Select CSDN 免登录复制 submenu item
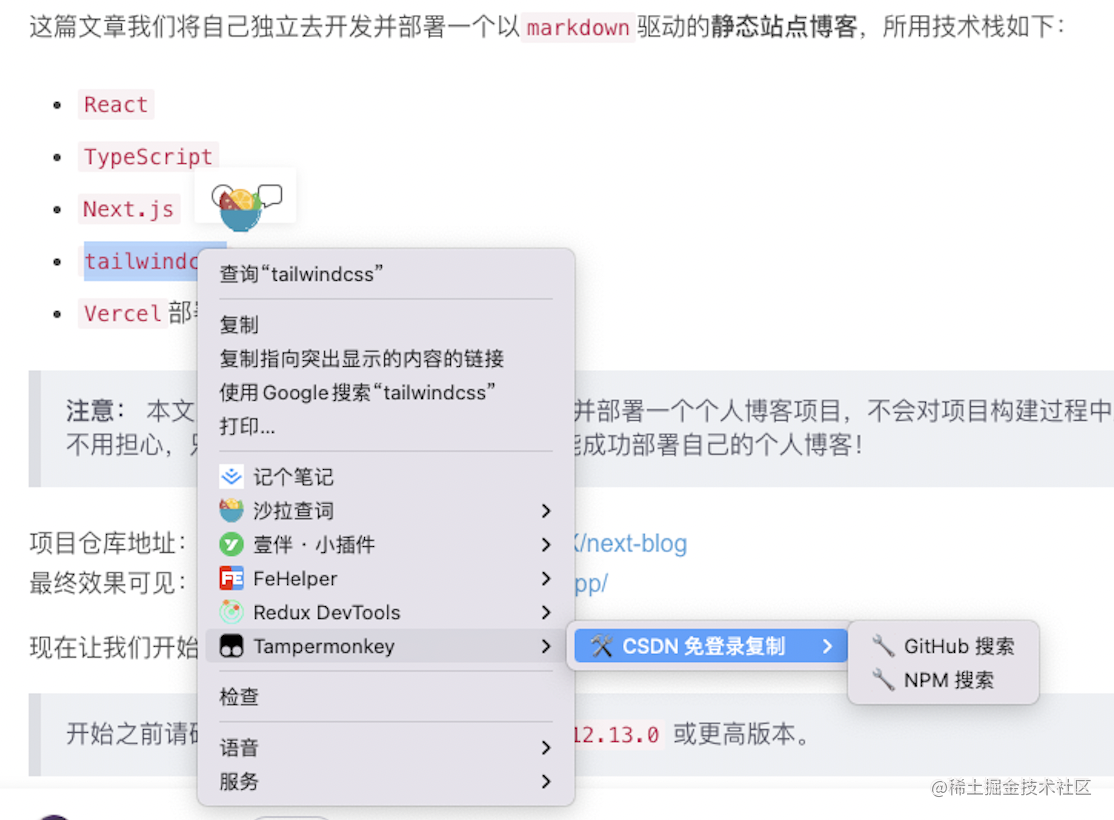Screen dimensions: 1114x820 click(710, 646)
